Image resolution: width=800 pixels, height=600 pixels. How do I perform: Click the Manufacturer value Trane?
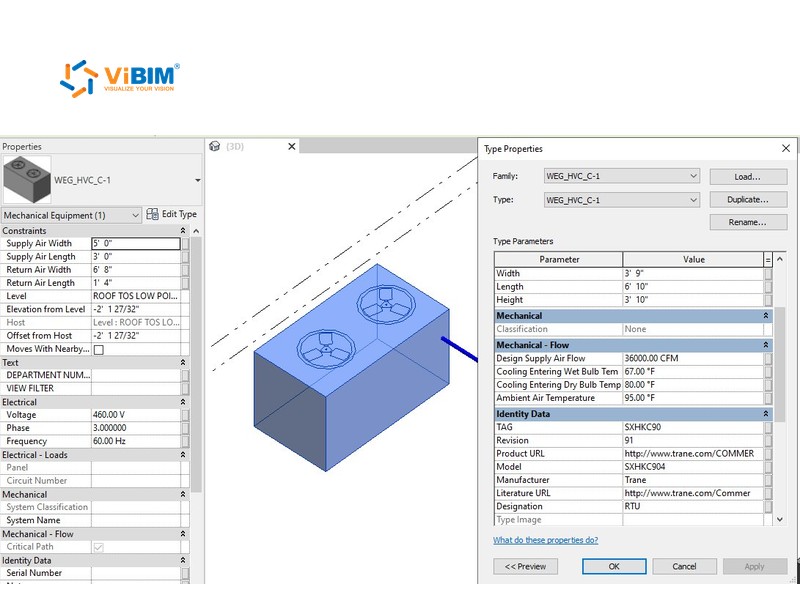pos(693,480)
